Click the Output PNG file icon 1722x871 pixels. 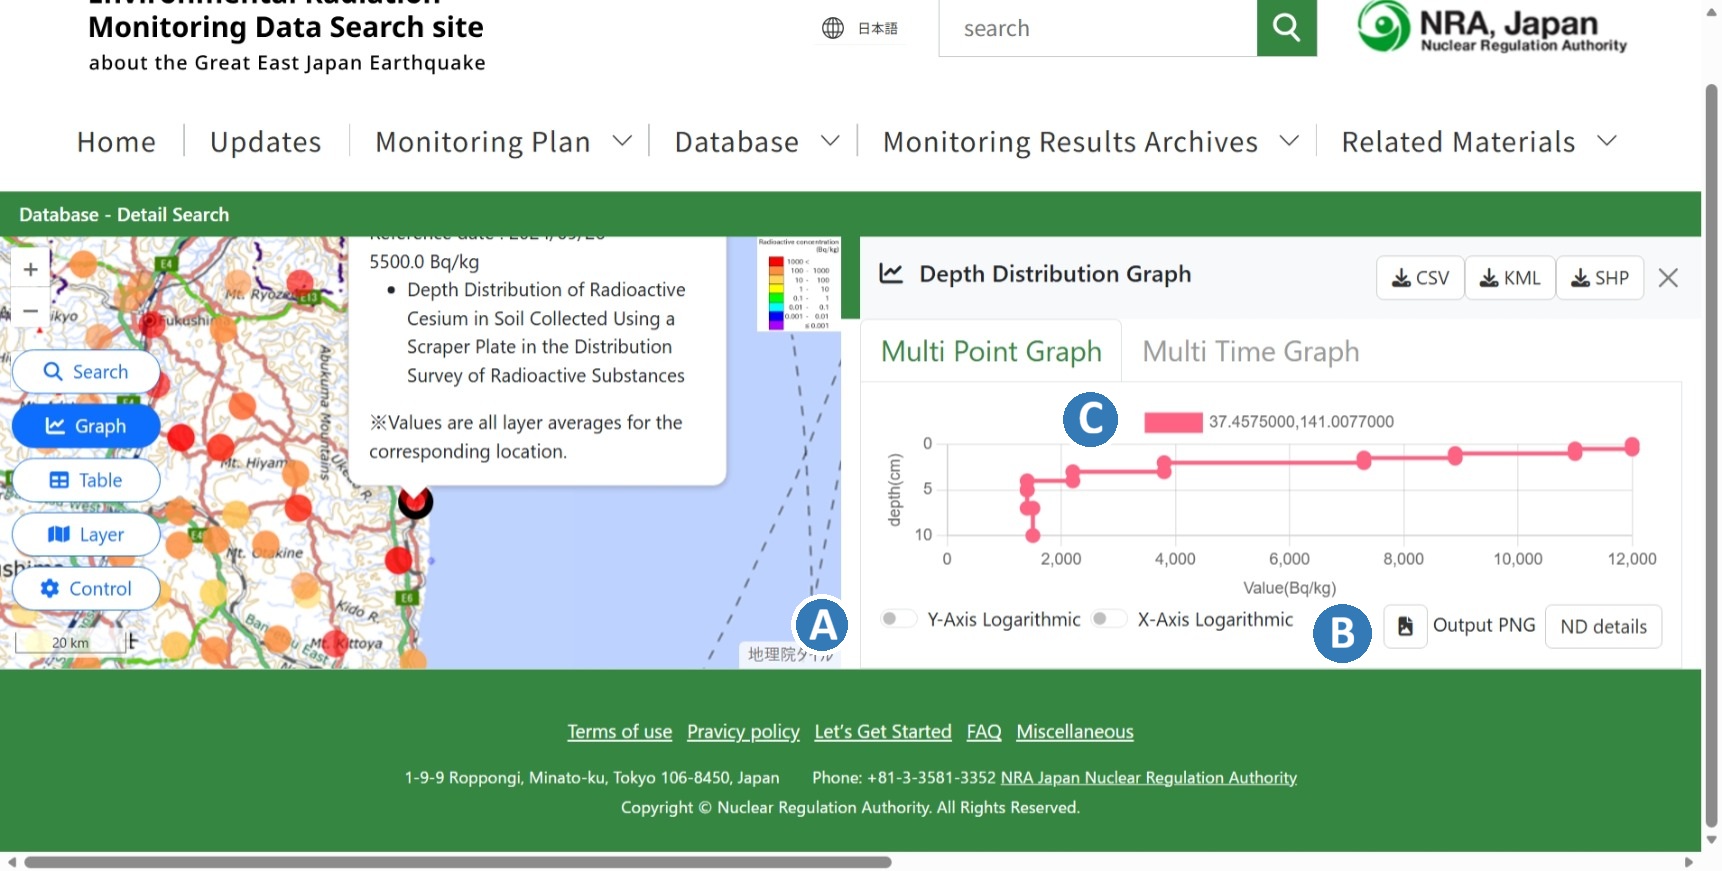[x=1405, y=626]
